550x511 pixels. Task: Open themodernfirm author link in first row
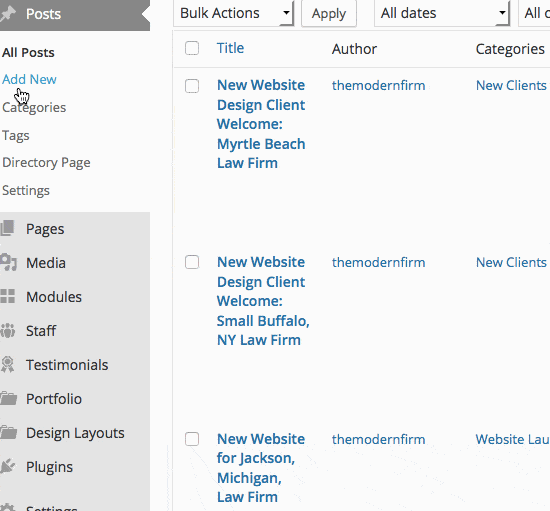[378, 85]
